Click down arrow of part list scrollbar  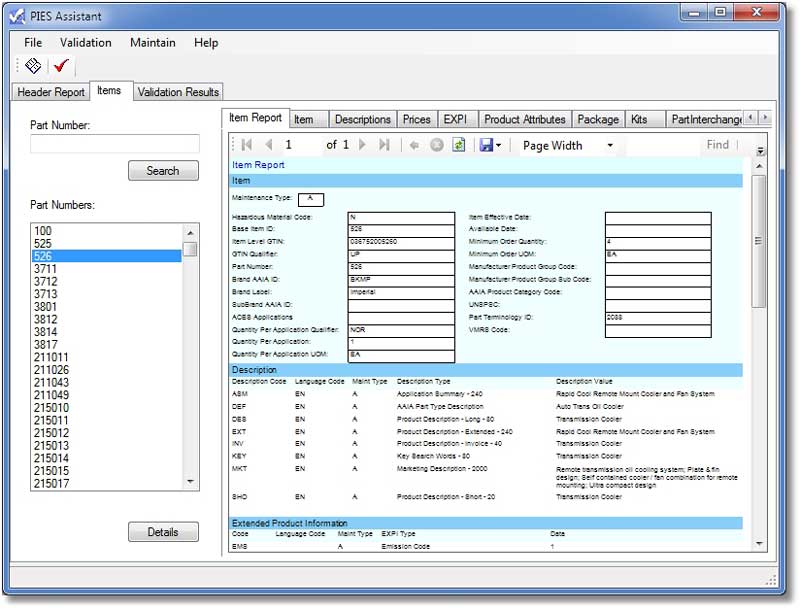[x=191, y=482]
